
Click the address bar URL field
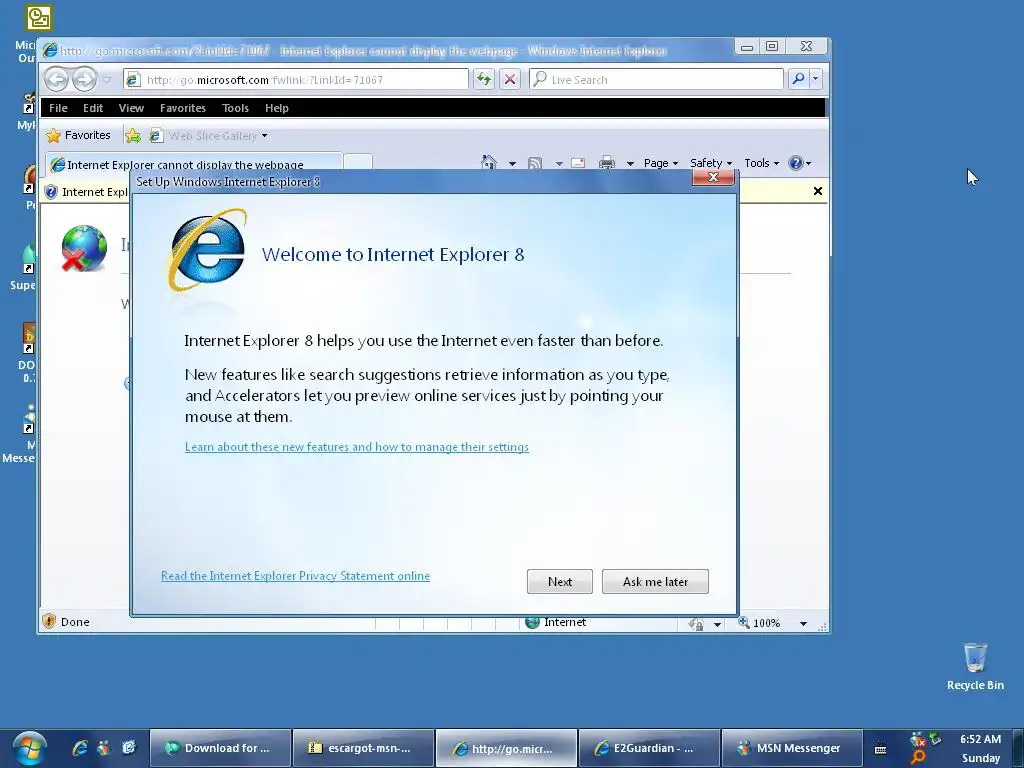click(x=296, y=80)
